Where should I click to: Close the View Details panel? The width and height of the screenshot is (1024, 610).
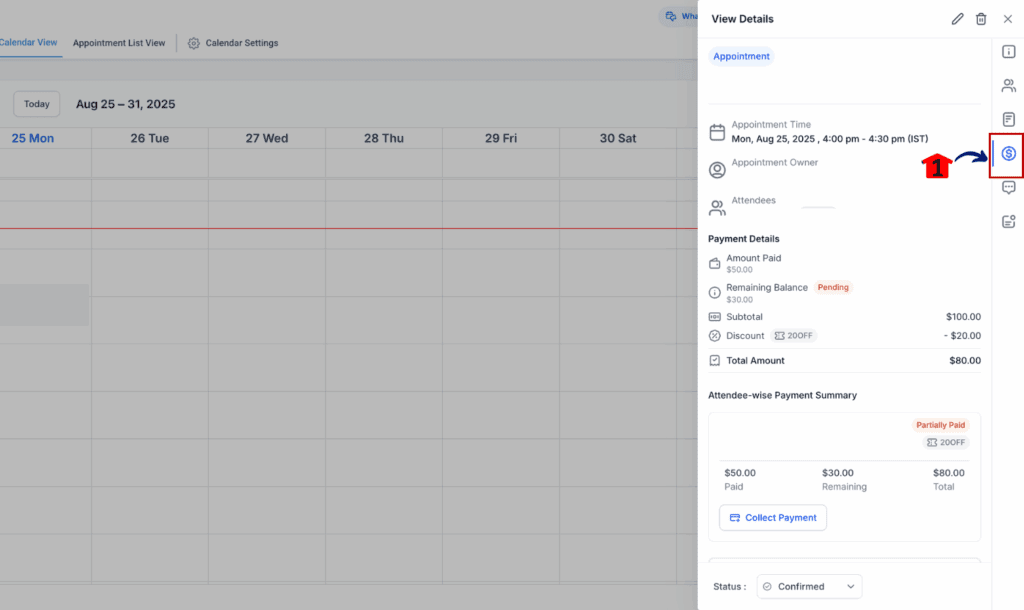[x=1008, y=19]
